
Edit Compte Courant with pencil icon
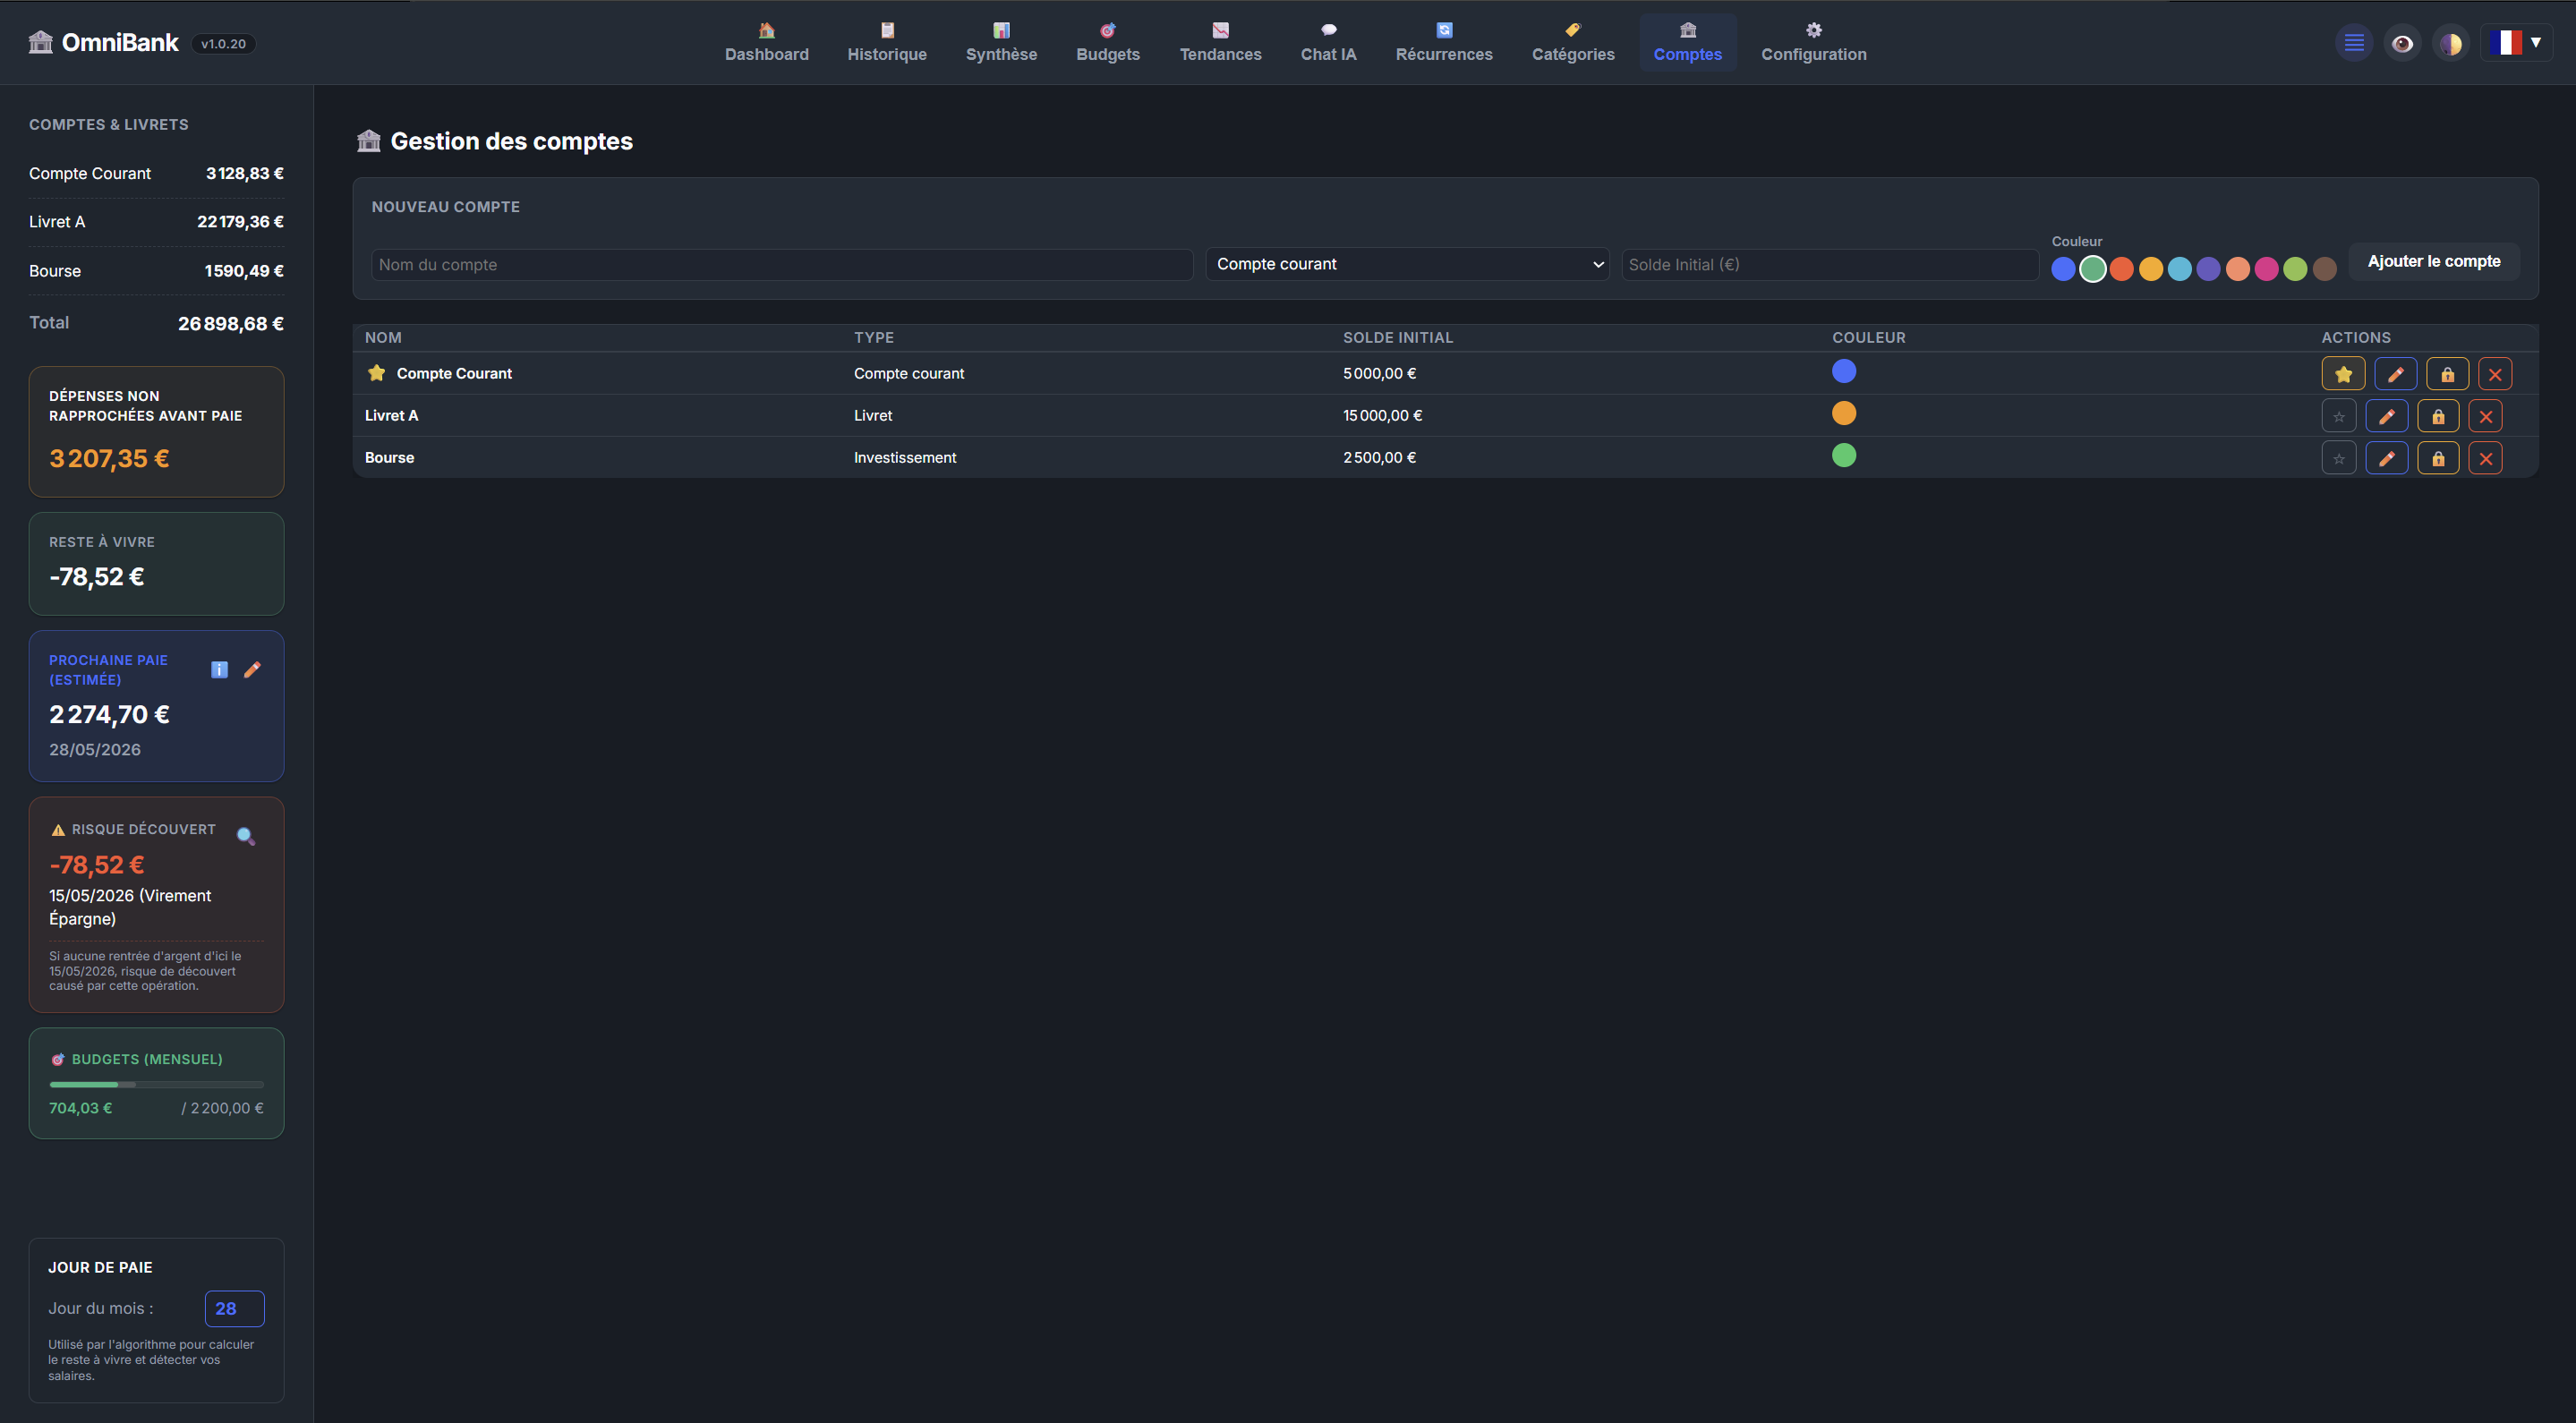[2395, 374]
